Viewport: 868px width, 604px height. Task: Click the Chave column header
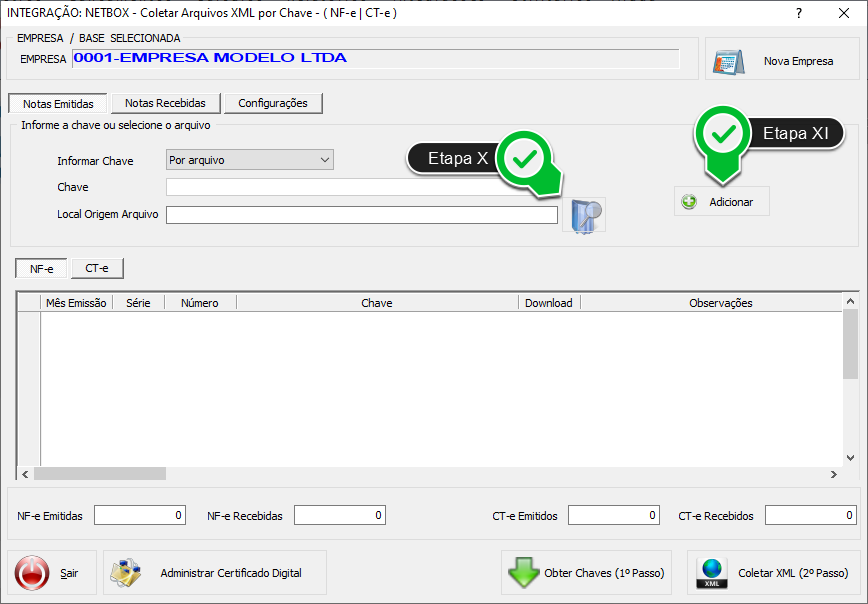pyautogui.click(x=377, y=303)
